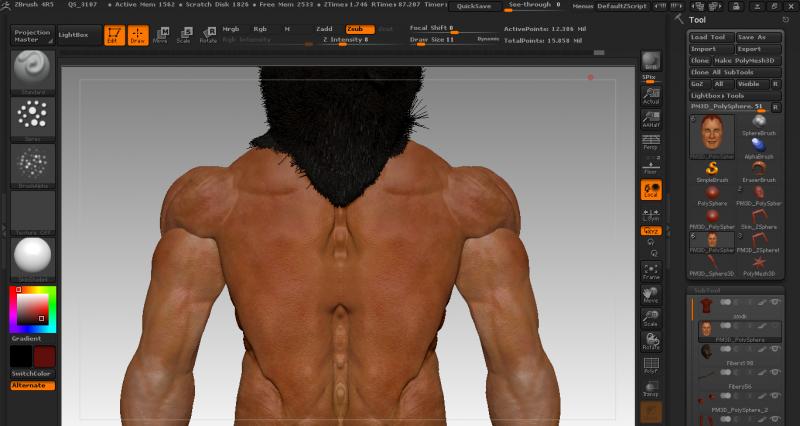
Task: Open the Tool palette header
Action: 697,20
